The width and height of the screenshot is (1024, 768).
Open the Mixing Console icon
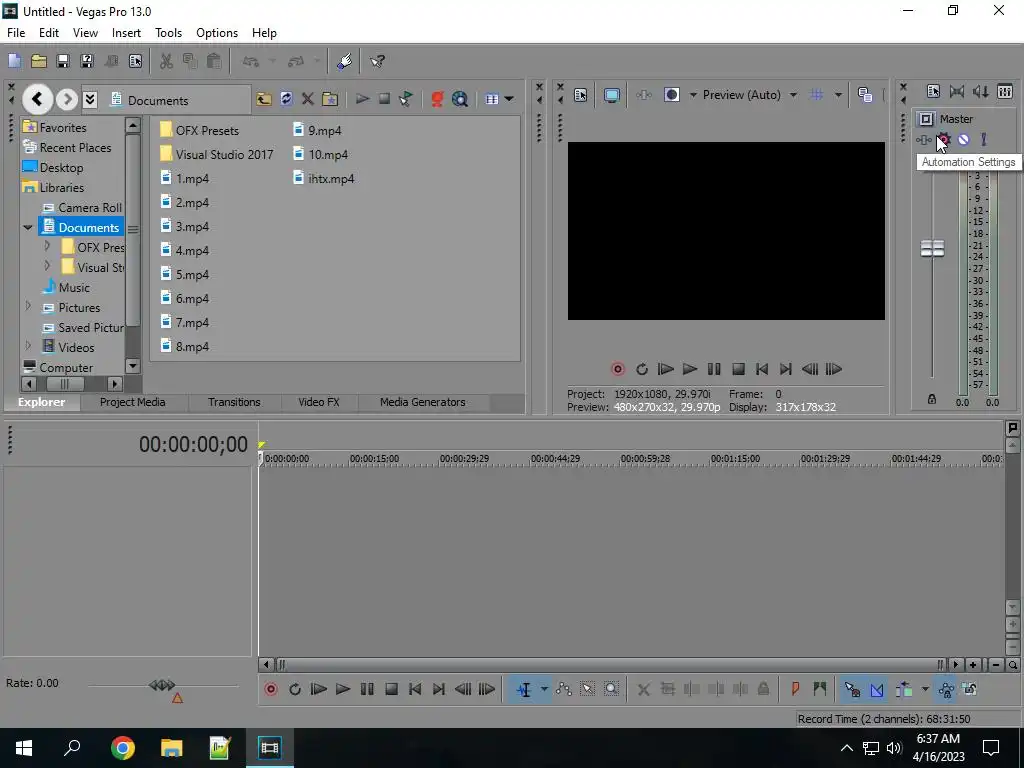[1005, 92]
